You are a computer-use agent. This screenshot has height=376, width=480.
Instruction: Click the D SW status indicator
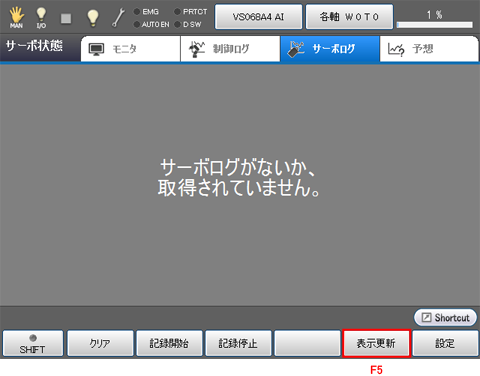188,24
